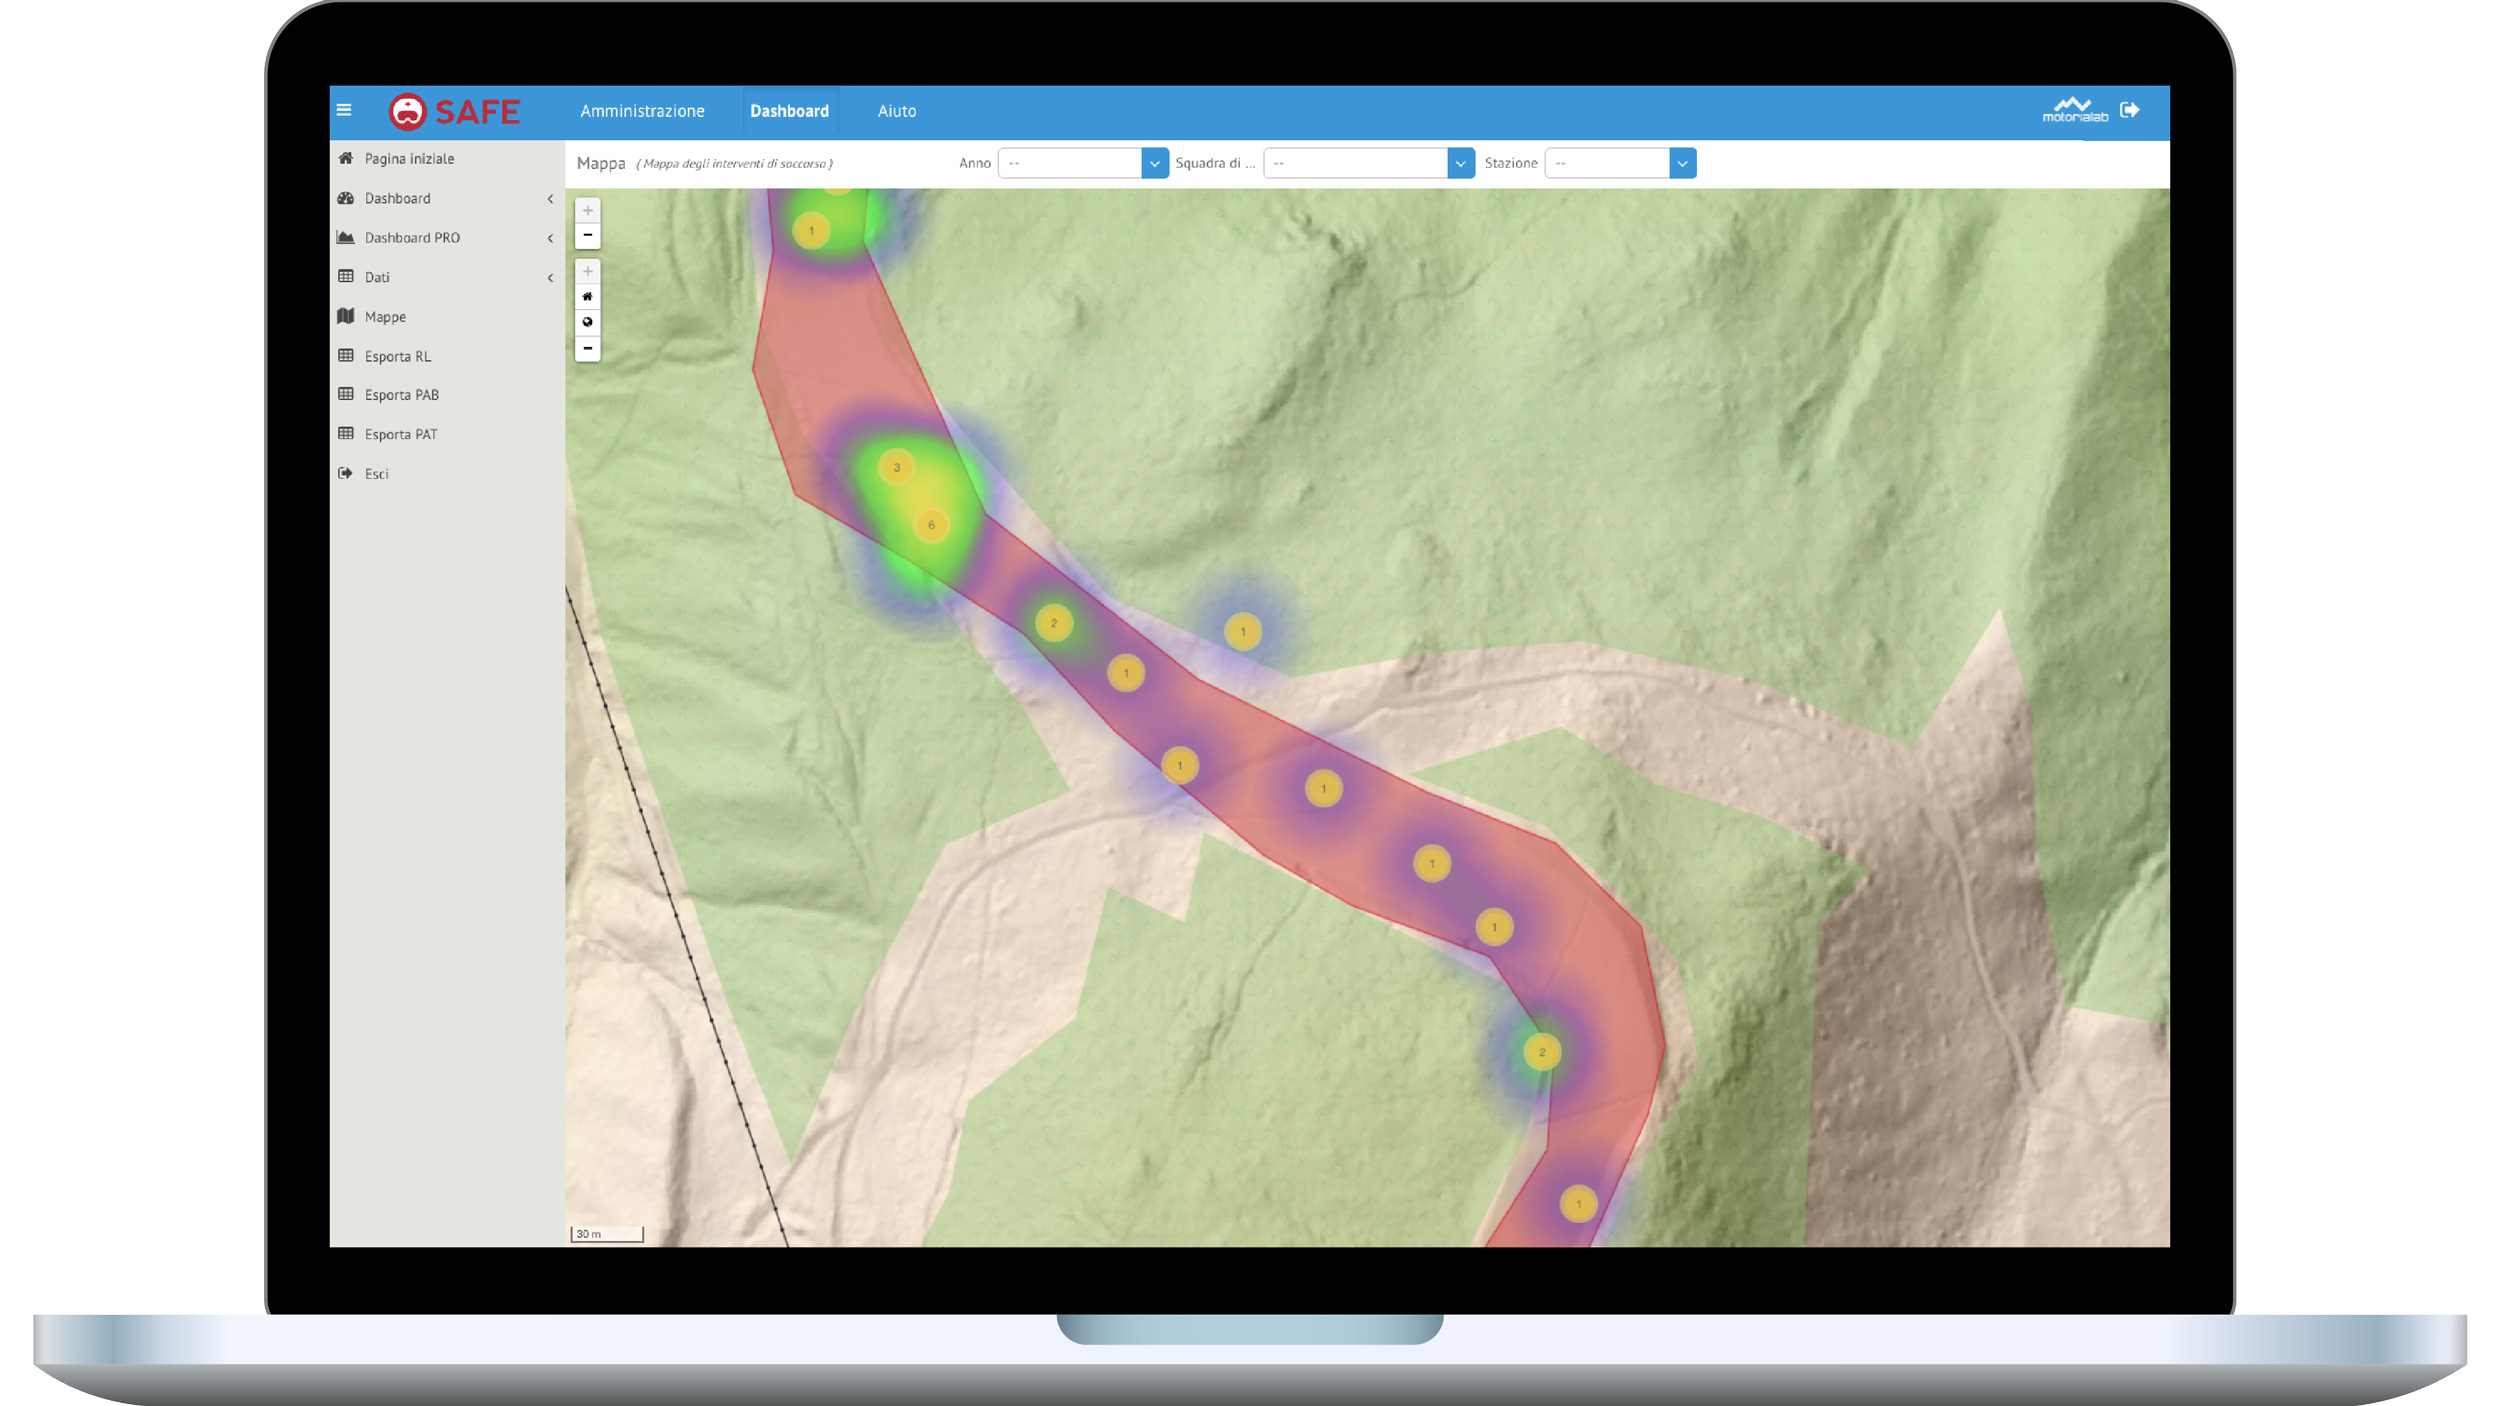Screen dimensions: 2500x1406
Task: Click the palette icon beside sidebar Dashboard
Action: pyautogui.click(x=346, y=198)
